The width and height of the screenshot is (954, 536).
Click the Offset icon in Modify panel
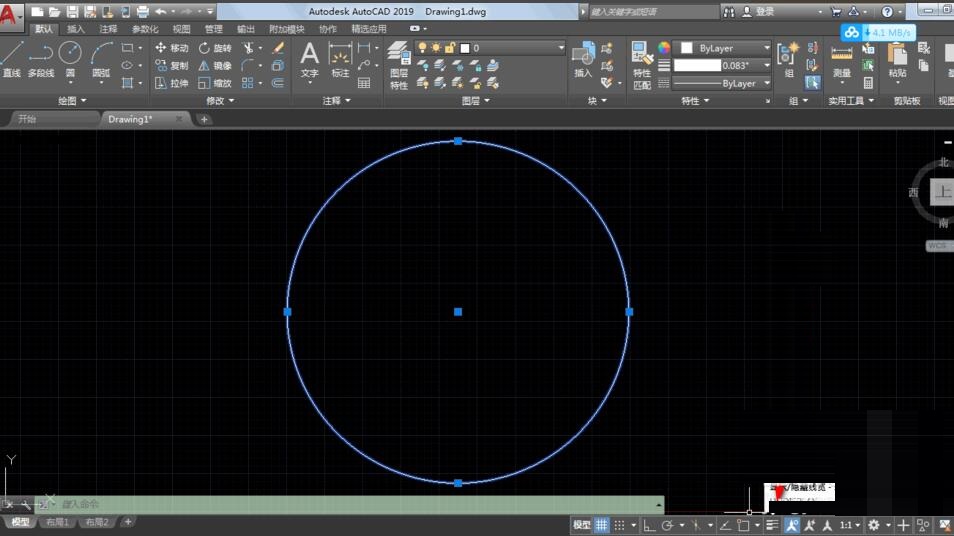(x=278, y=83)
